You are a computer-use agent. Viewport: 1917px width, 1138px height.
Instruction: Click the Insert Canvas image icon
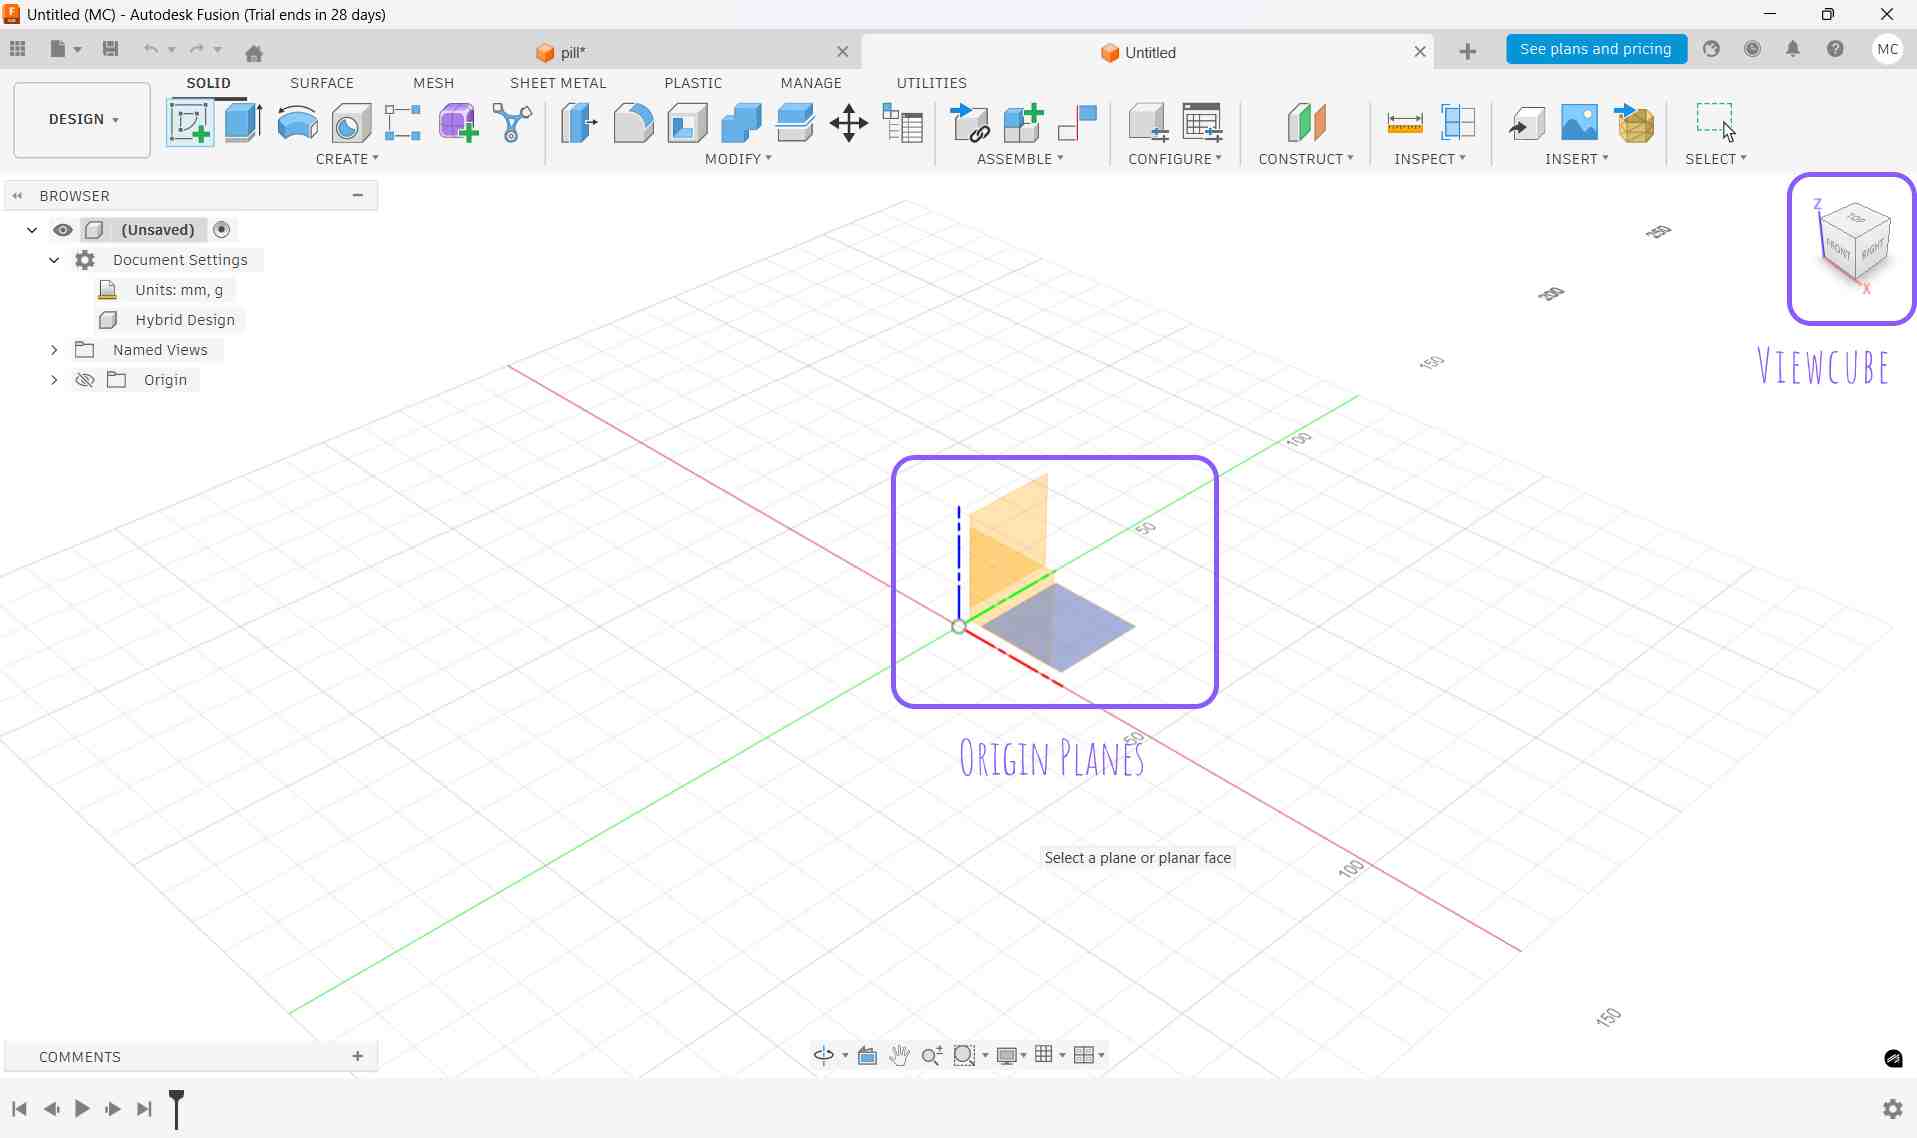pyautogui.click(x=1579, y=123)
